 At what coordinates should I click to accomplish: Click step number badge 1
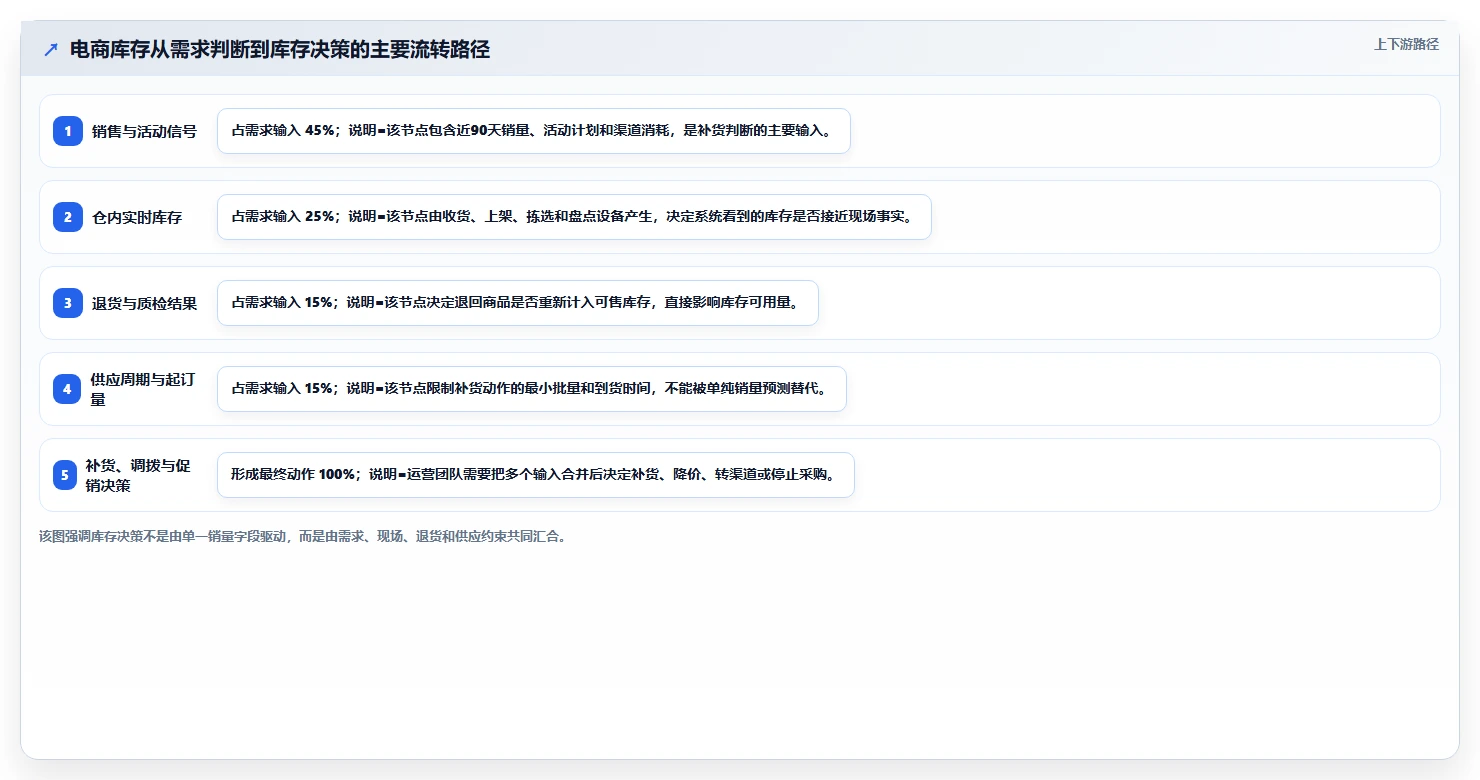click(68, 131)
